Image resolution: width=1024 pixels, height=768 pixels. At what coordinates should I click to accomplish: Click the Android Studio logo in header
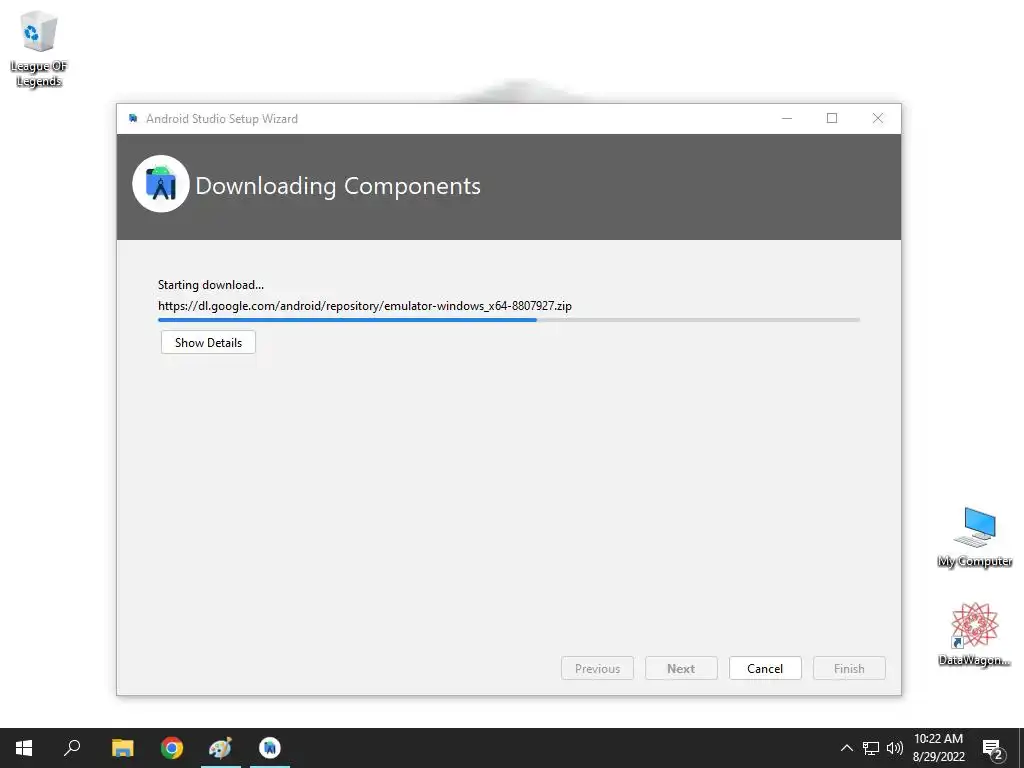(x=161, y=184)
